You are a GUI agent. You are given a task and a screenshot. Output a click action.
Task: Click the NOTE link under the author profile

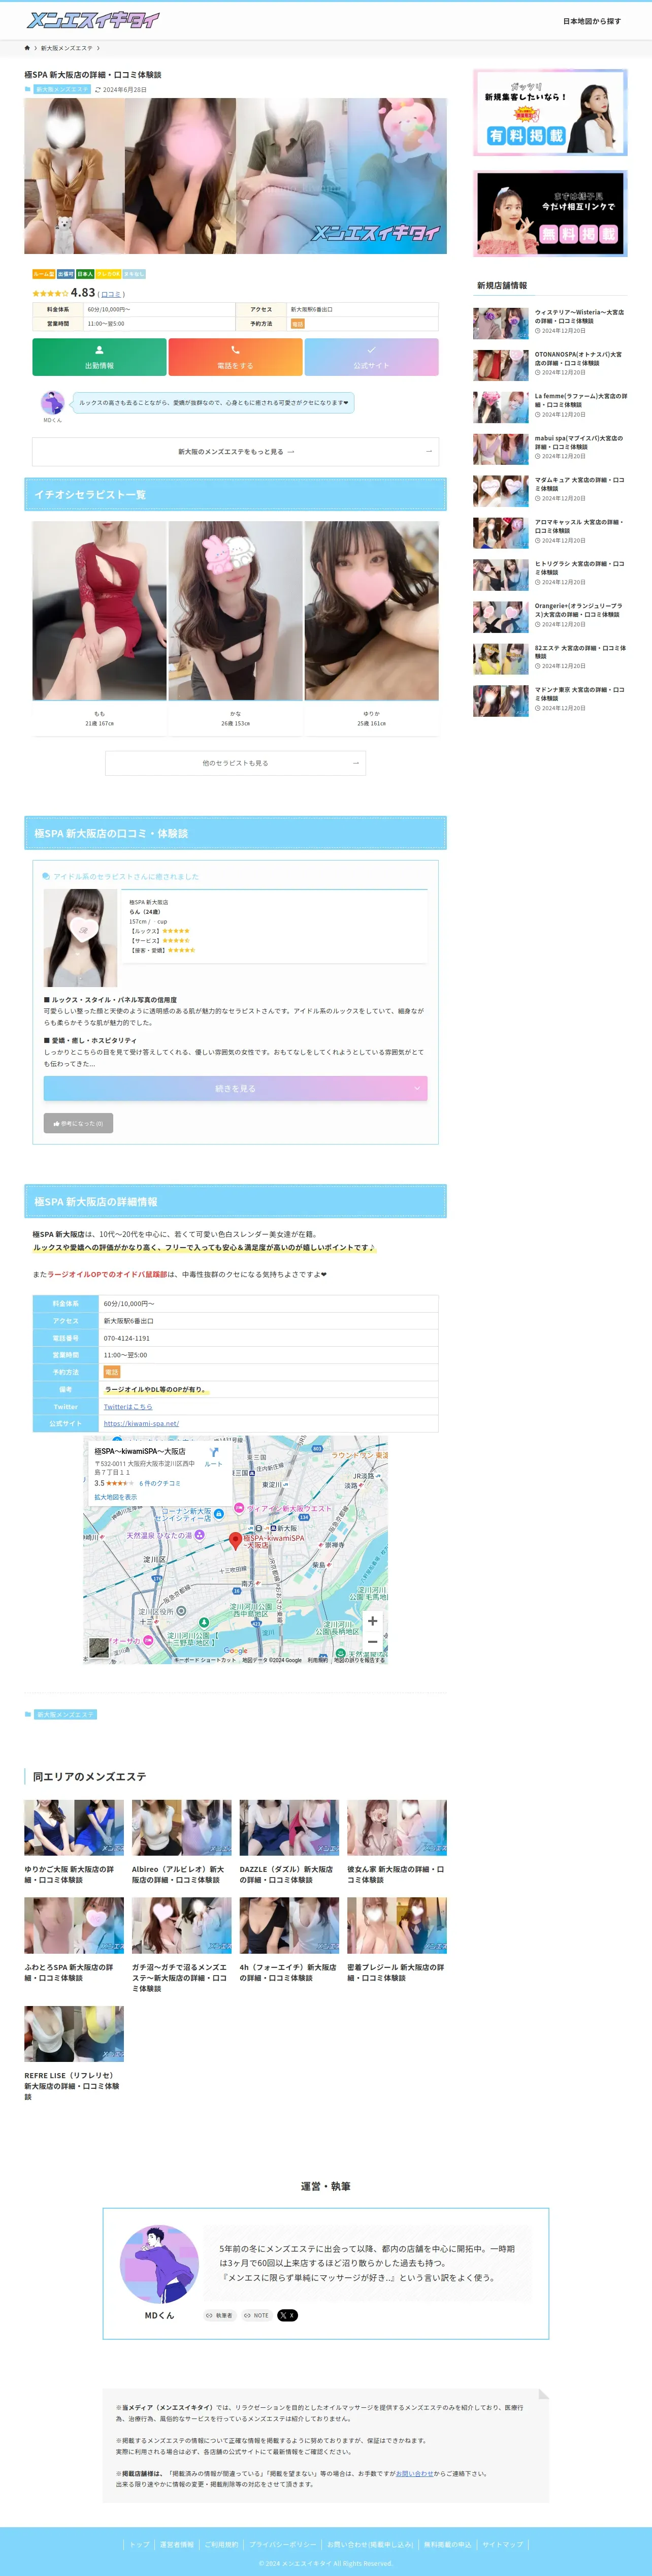pyautogui.click(x=256, y=2315)
